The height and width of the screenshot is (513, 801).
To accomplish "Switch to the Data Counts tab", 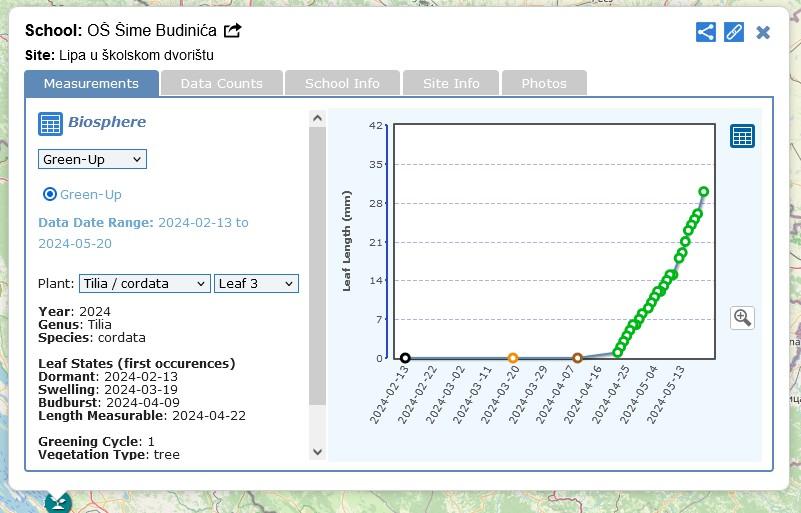I will 221,83.
